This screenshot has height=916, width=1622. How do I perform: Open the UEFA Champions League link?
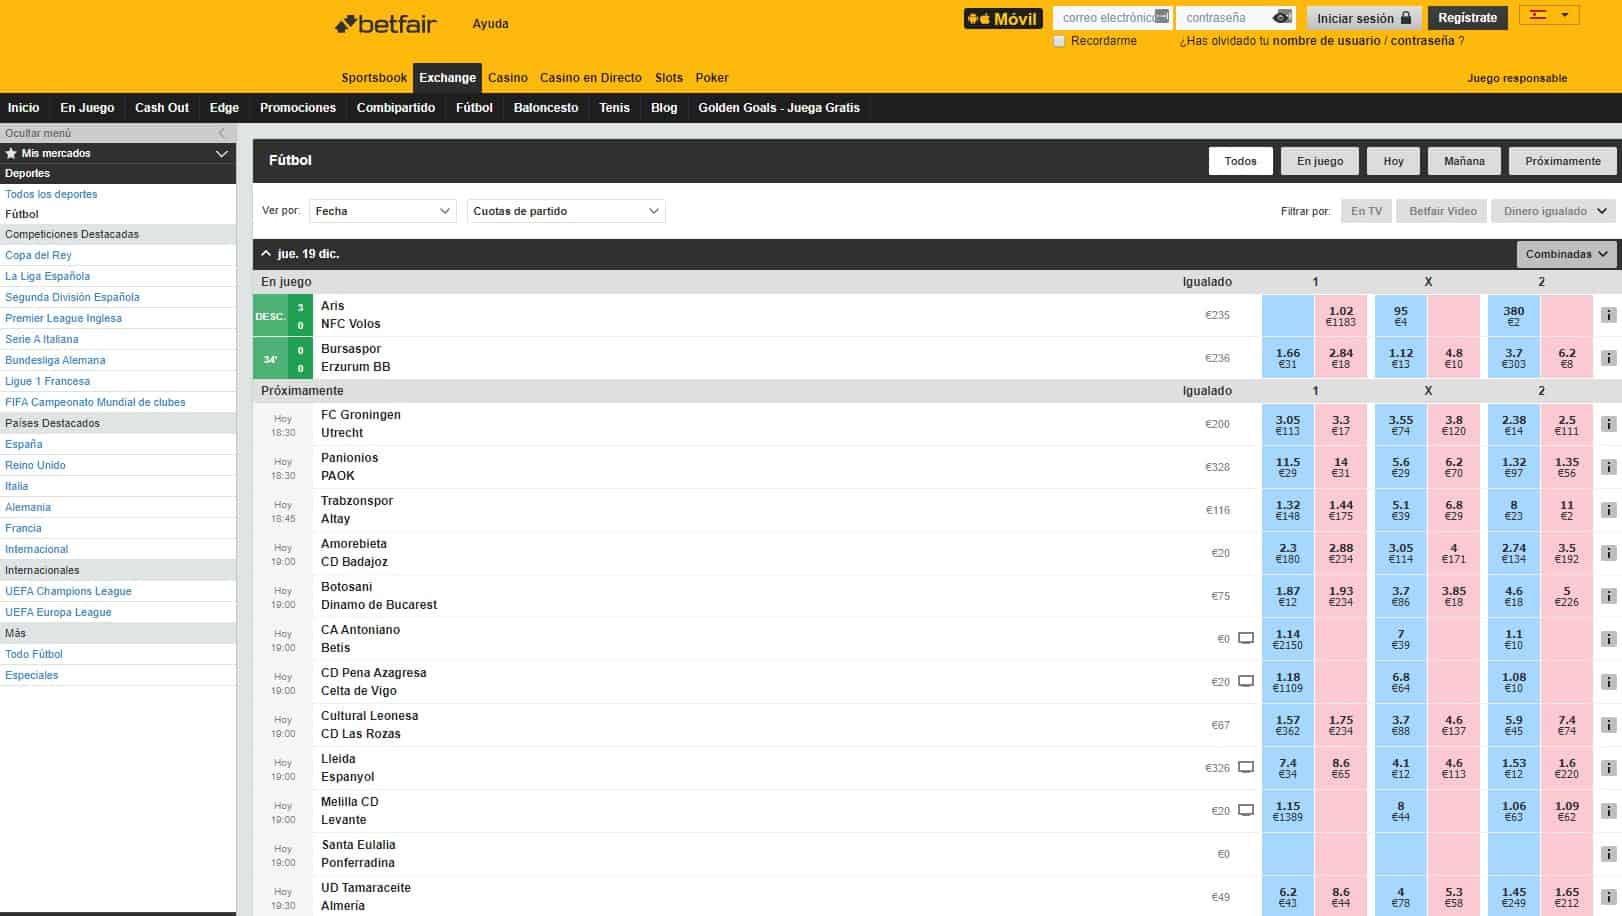coord(67,591)
